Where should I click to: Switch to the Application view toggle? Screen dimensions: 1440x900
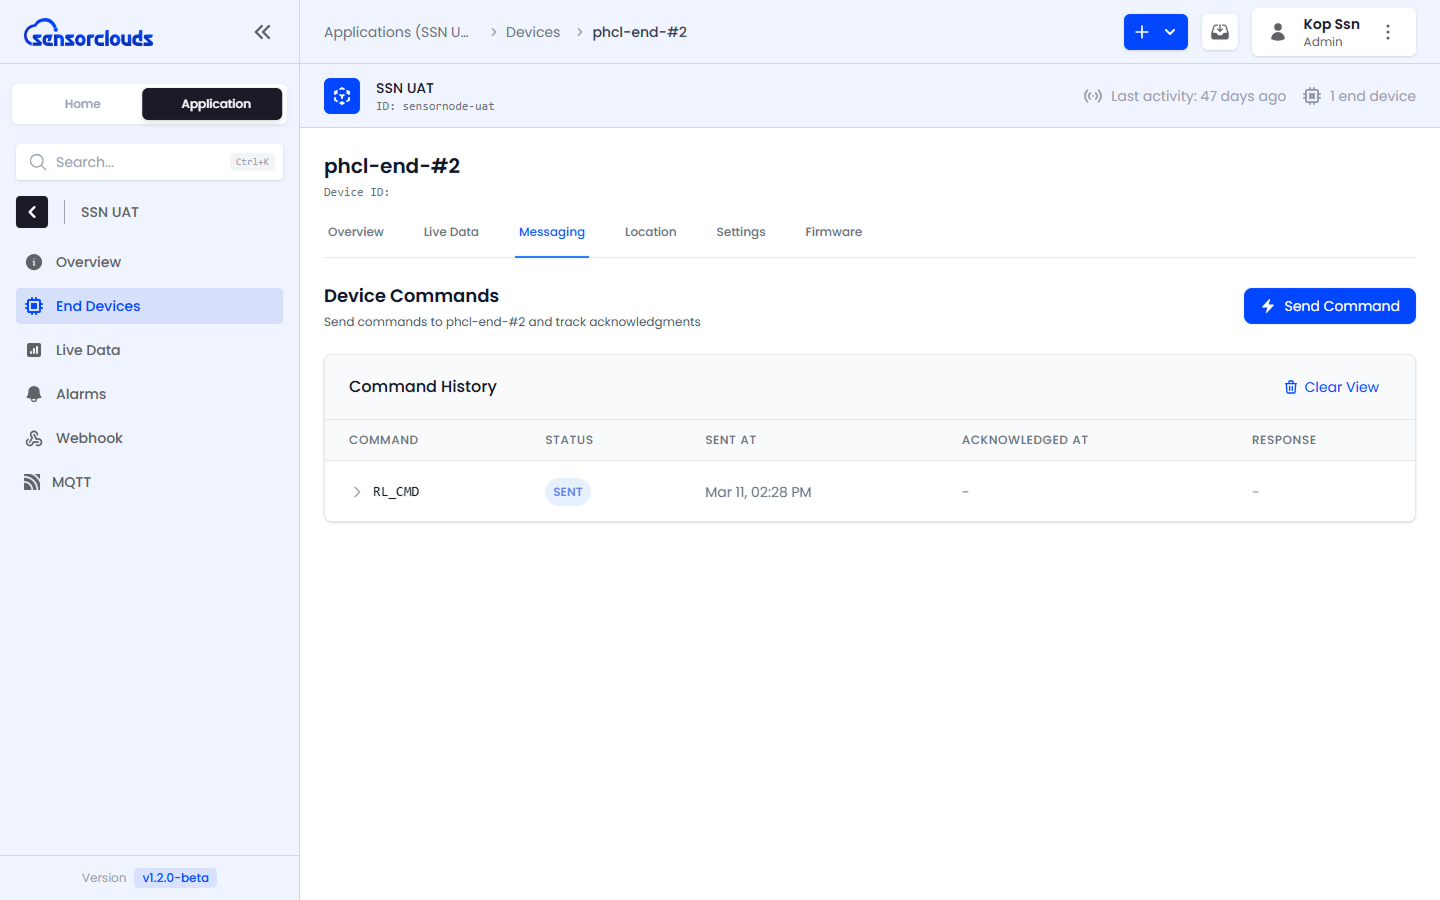click(211, 103)
